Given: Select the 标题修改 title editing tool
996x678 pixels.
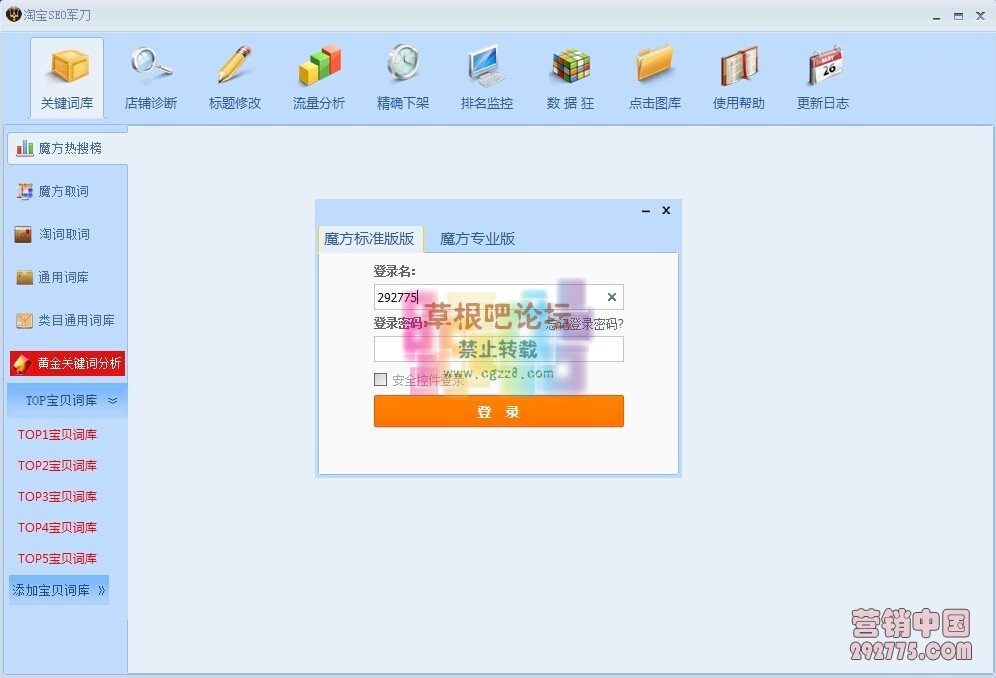Looking at the screenshot, I should click(x=234, y=77).
